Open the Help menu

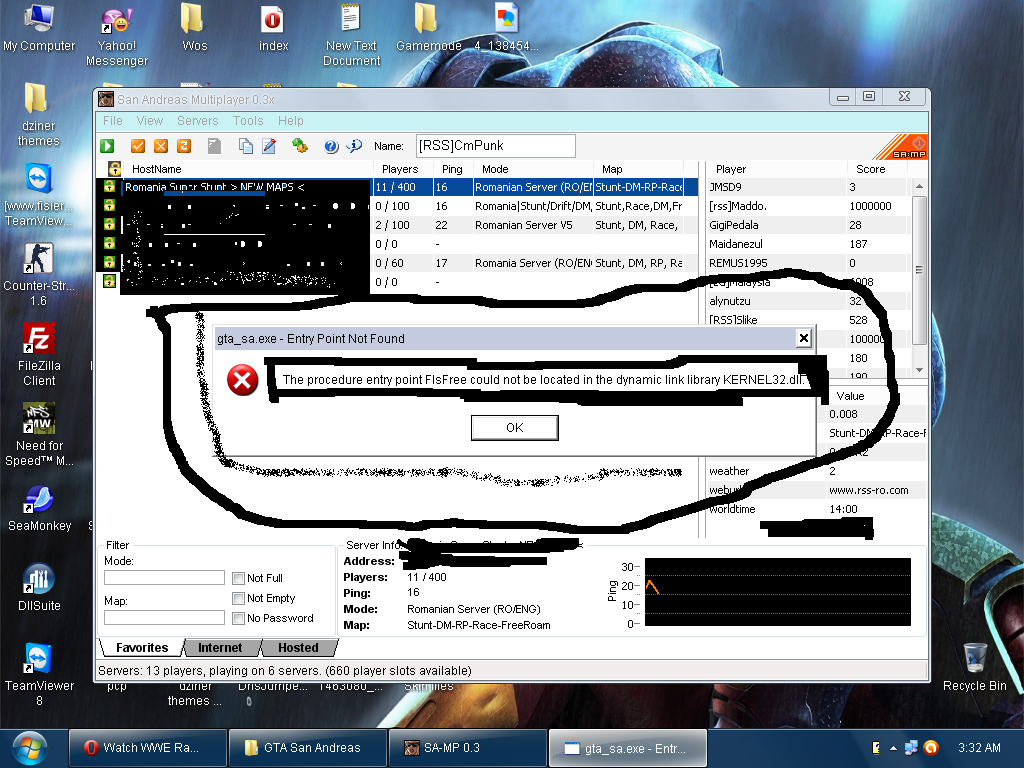pyautogui.click(x=291, y=121)
